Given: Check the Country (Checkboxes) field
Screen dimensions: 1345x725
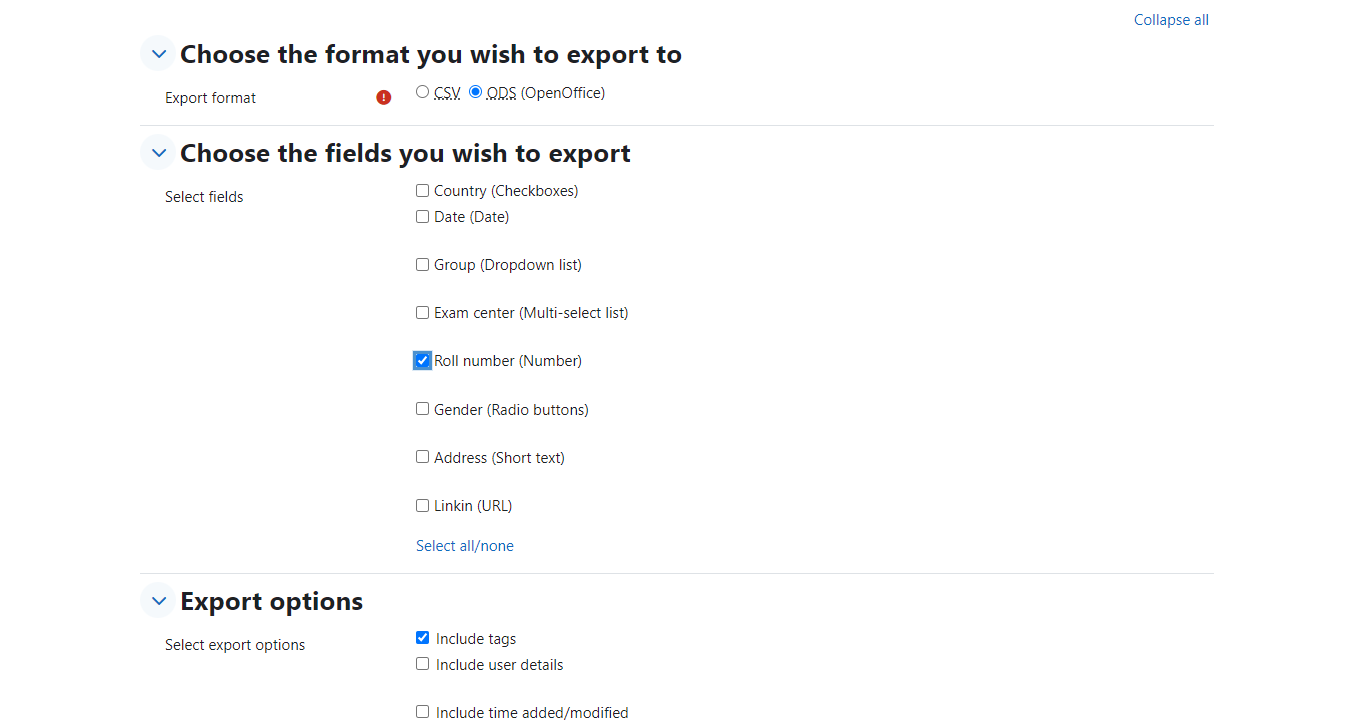Looking at the screenshot, I should [422, 191].
